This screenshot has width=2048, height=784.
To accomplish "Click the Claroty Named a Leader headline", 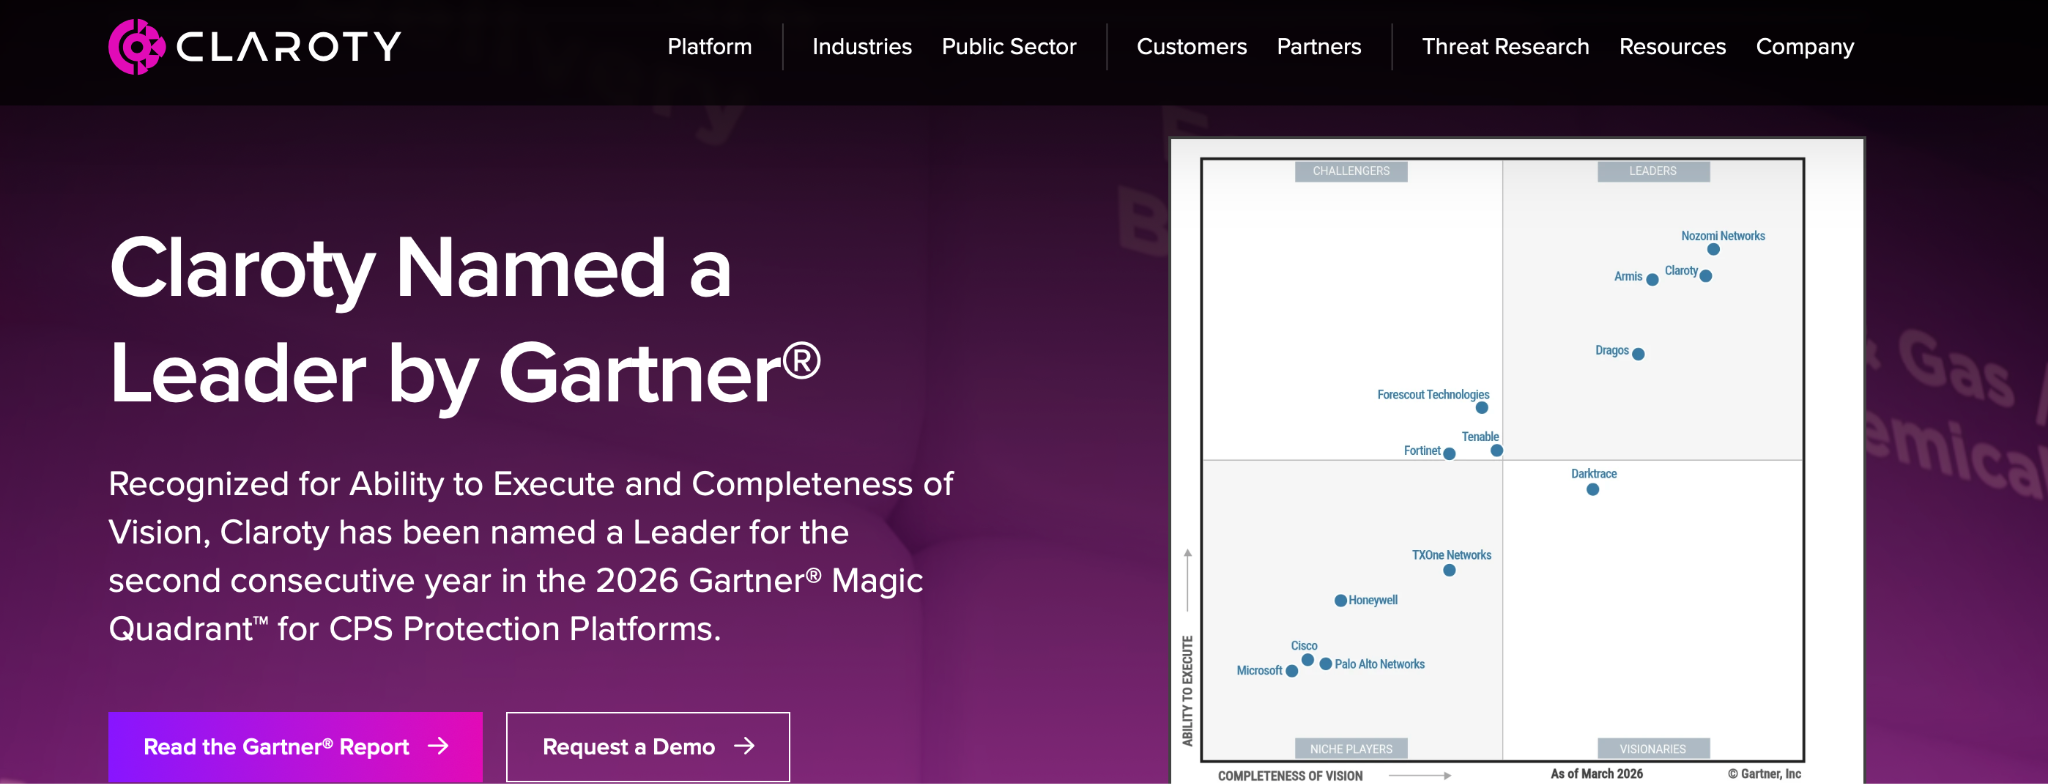I will tap(465, 320).
